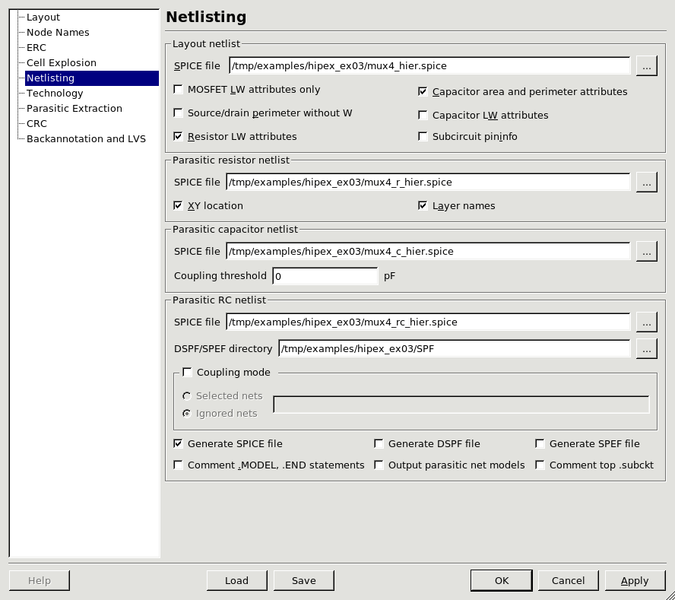Enable MOSFET LW attributes only checkbox
The width and height of the screenshot is (675, 600).
coord(179,90)
